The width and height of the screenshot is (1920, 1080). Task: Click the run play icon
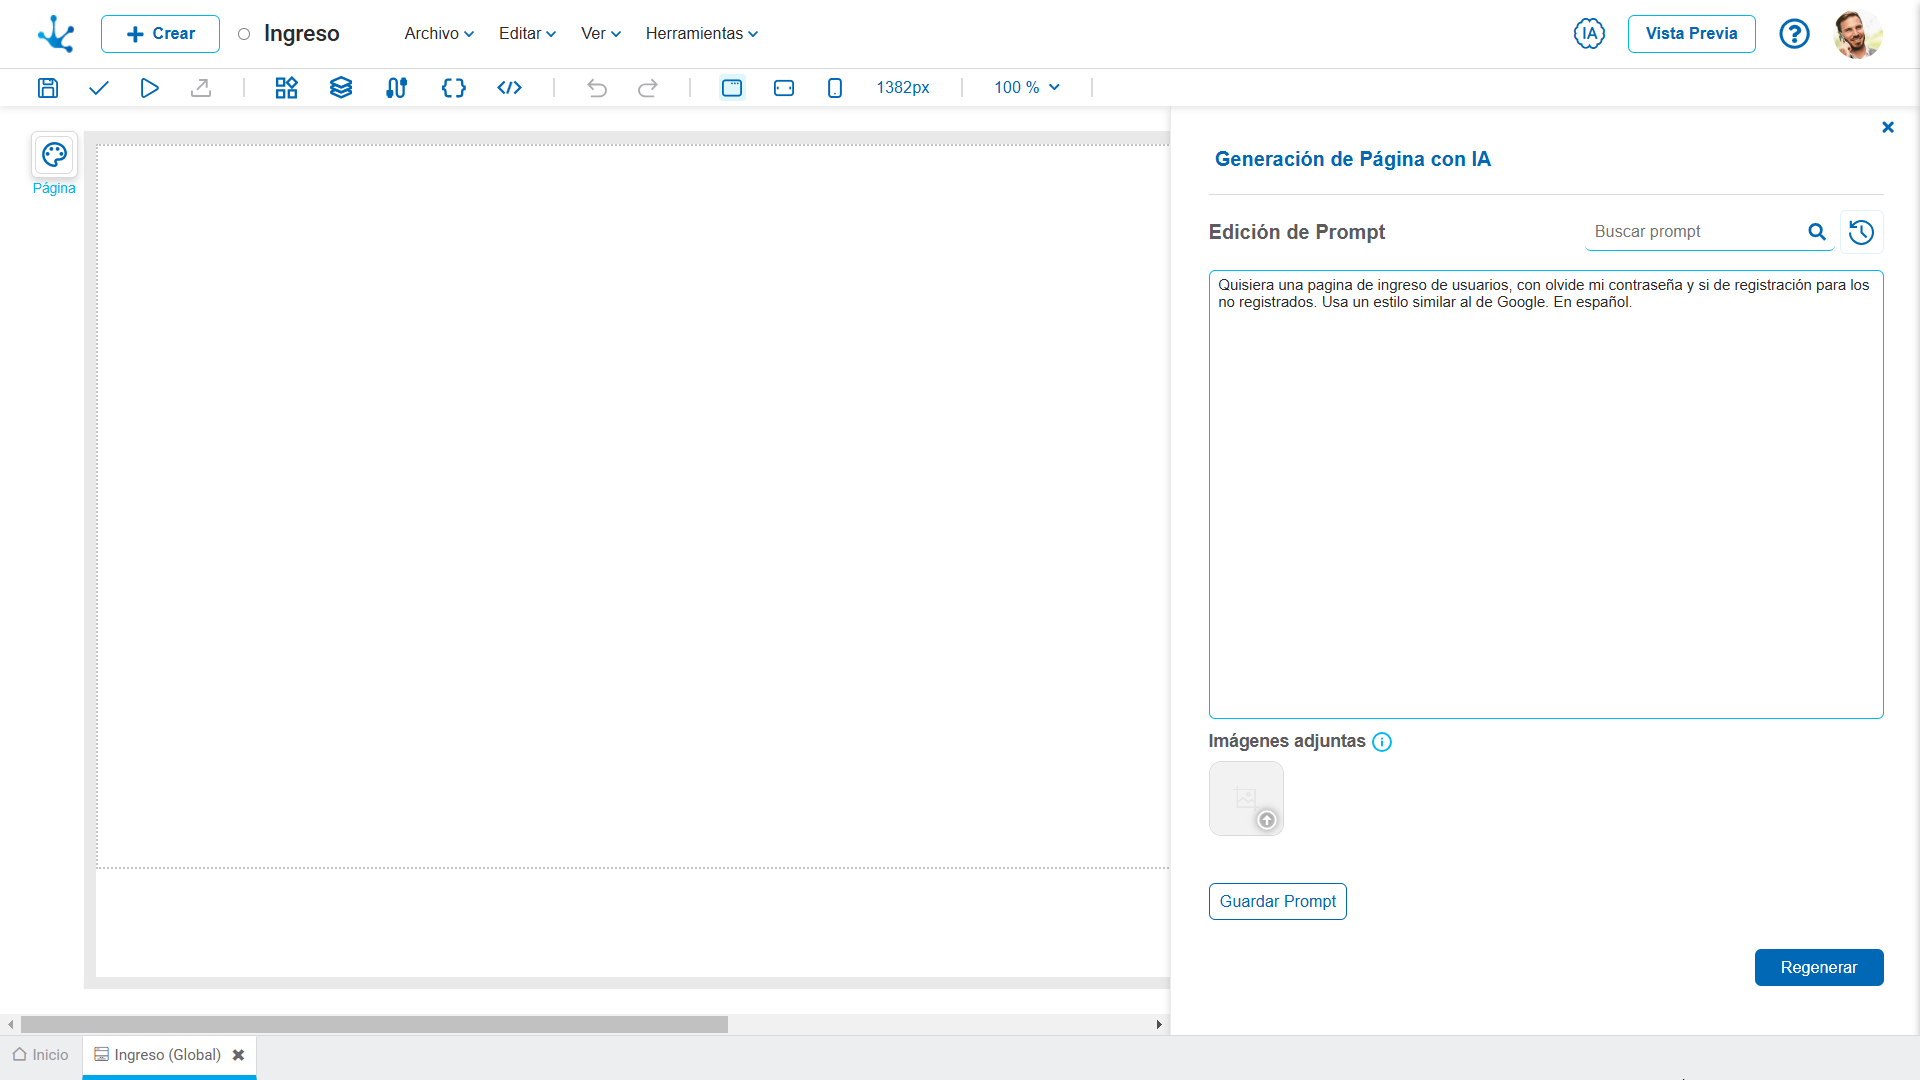pos(149,88)
